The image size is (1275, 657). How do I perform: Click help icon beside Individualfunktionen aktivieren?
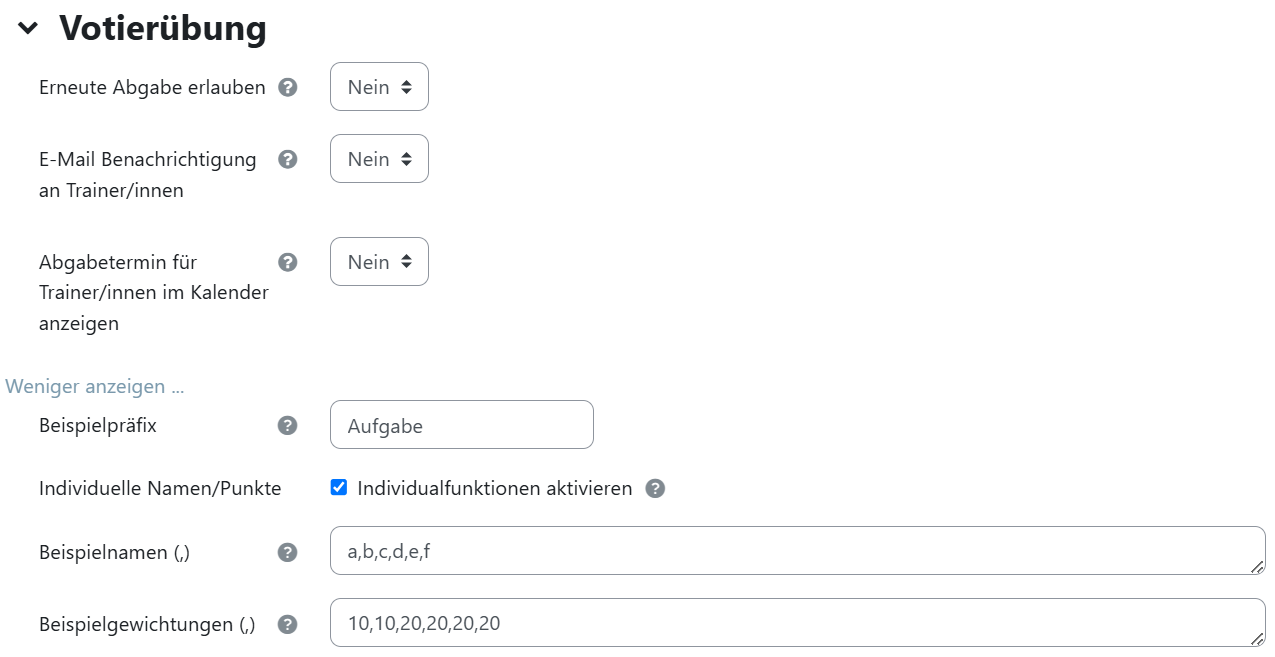click(655, 488)
